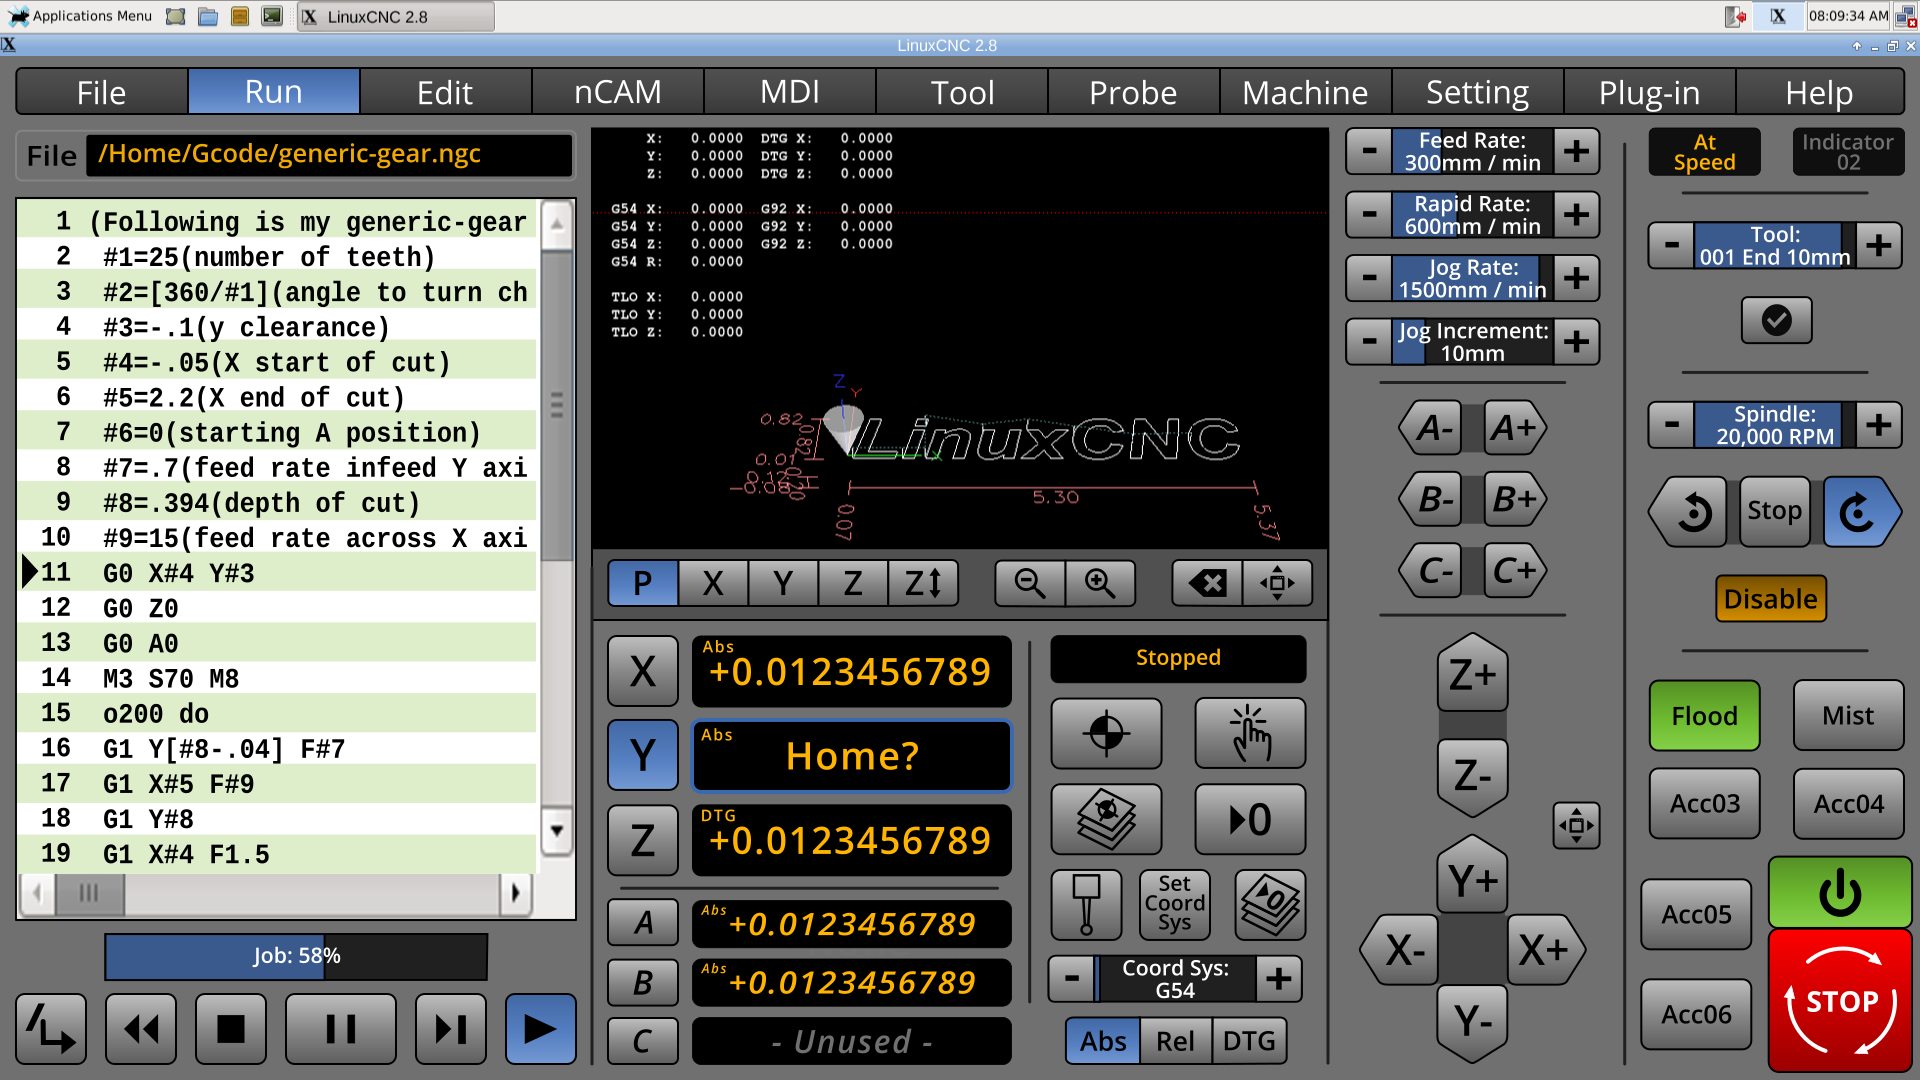Hit the red emergency STOP button
1920x1080 pixels.
[1840, 1001]
